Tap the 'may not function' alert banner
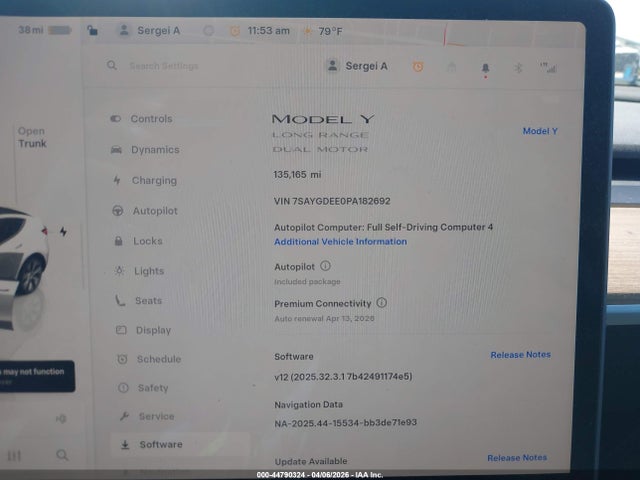 point(37,376)
